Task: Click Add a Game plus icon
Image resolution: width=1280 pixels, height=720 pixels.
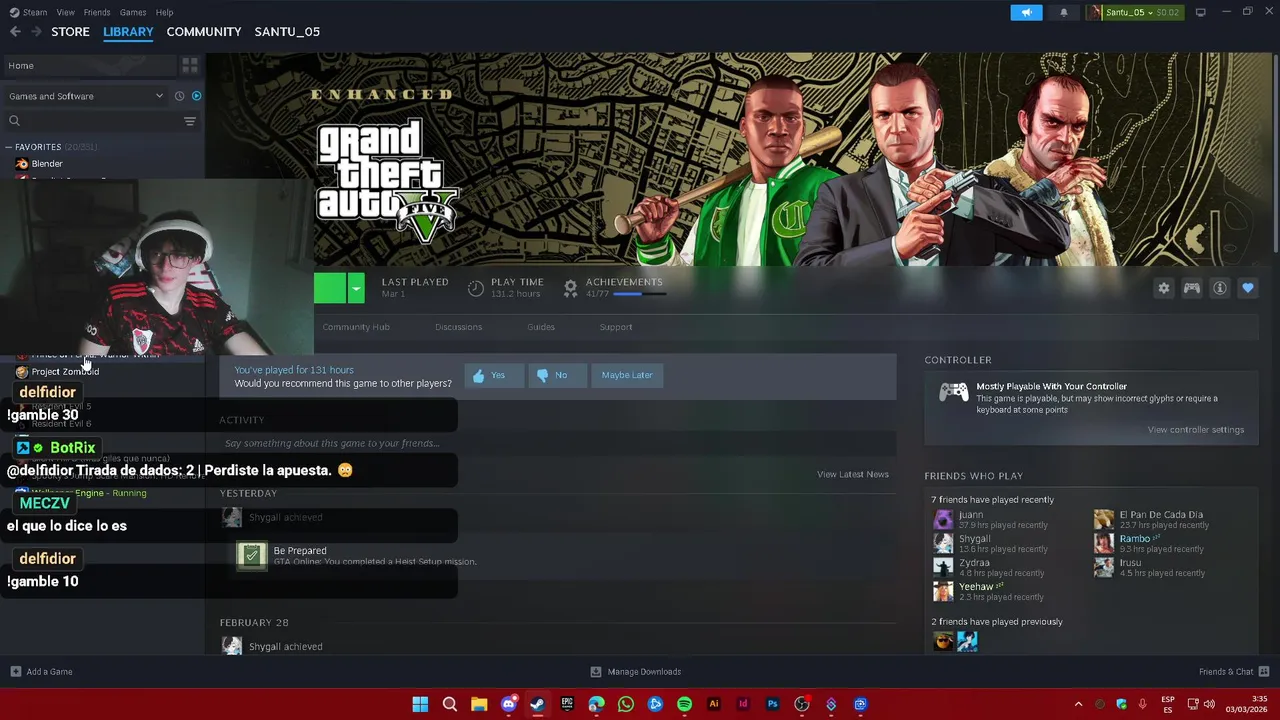Action: click(15, 672)
